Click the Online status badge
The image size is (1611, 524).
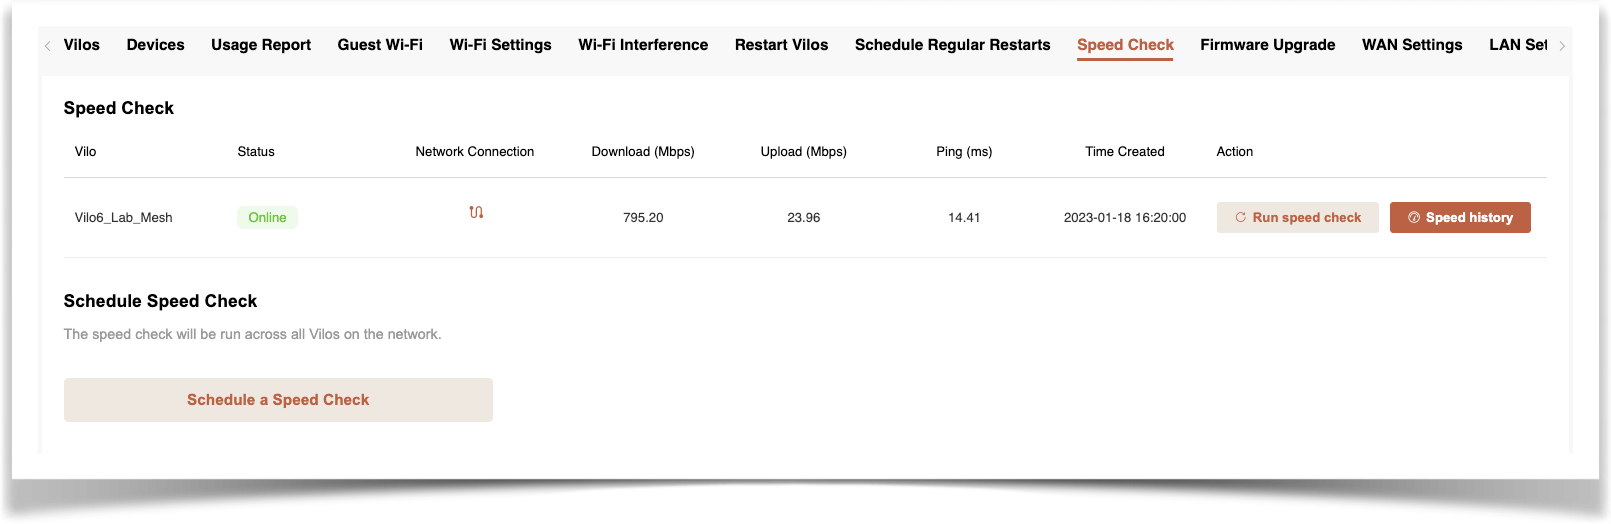pos(267,217)
